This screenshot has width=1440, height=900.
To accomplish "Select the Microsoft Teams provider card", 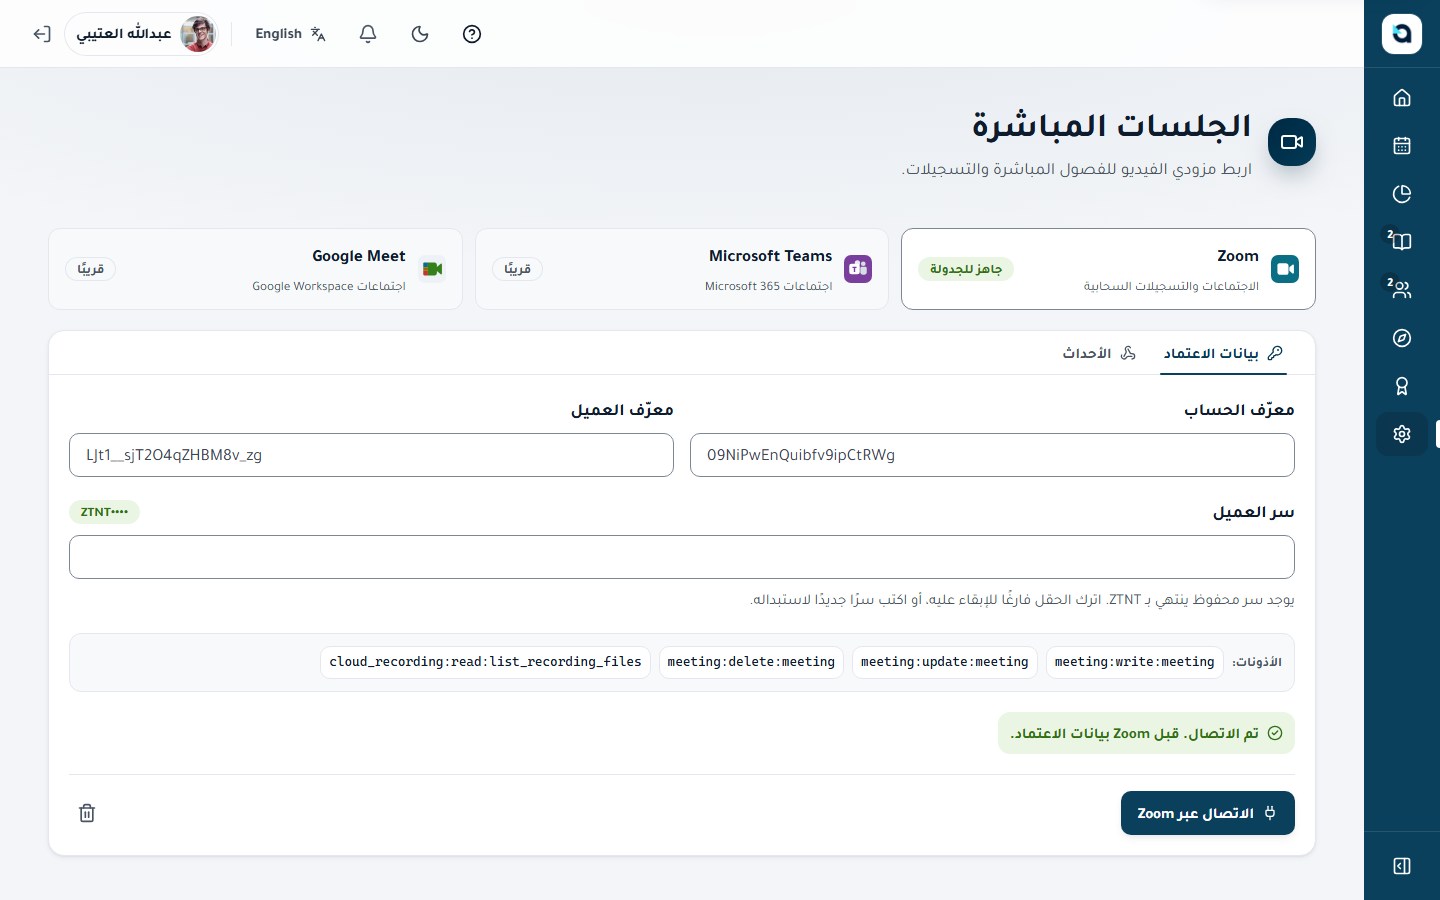I will tap(682, 269).
